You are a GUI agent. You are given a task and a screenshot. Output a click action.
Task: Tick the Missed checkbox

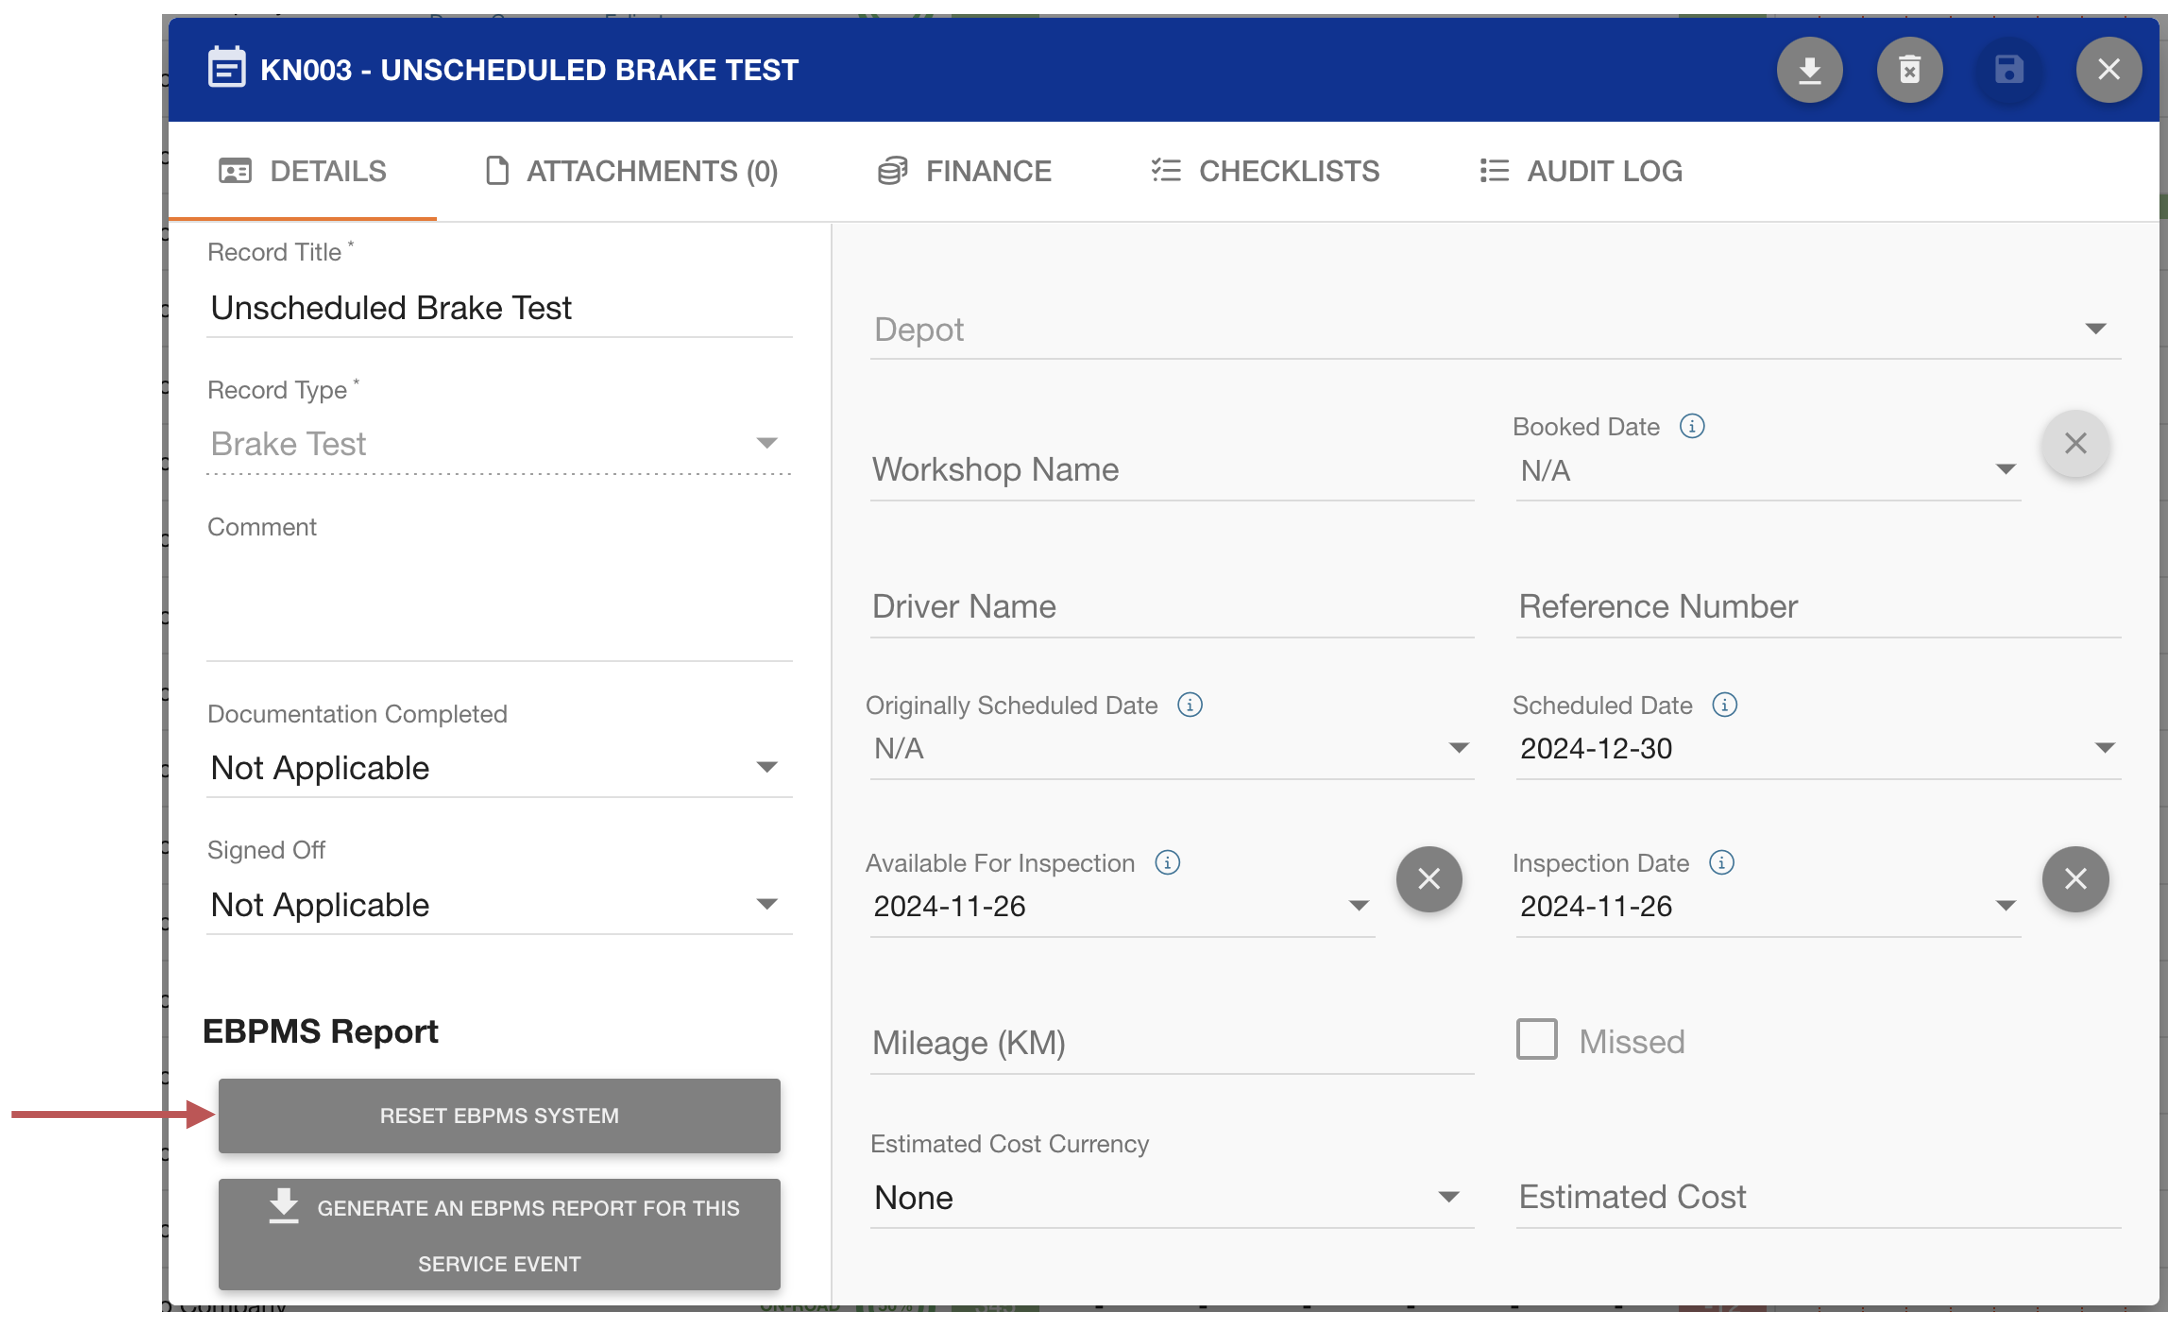(x=1536, y=1040)
